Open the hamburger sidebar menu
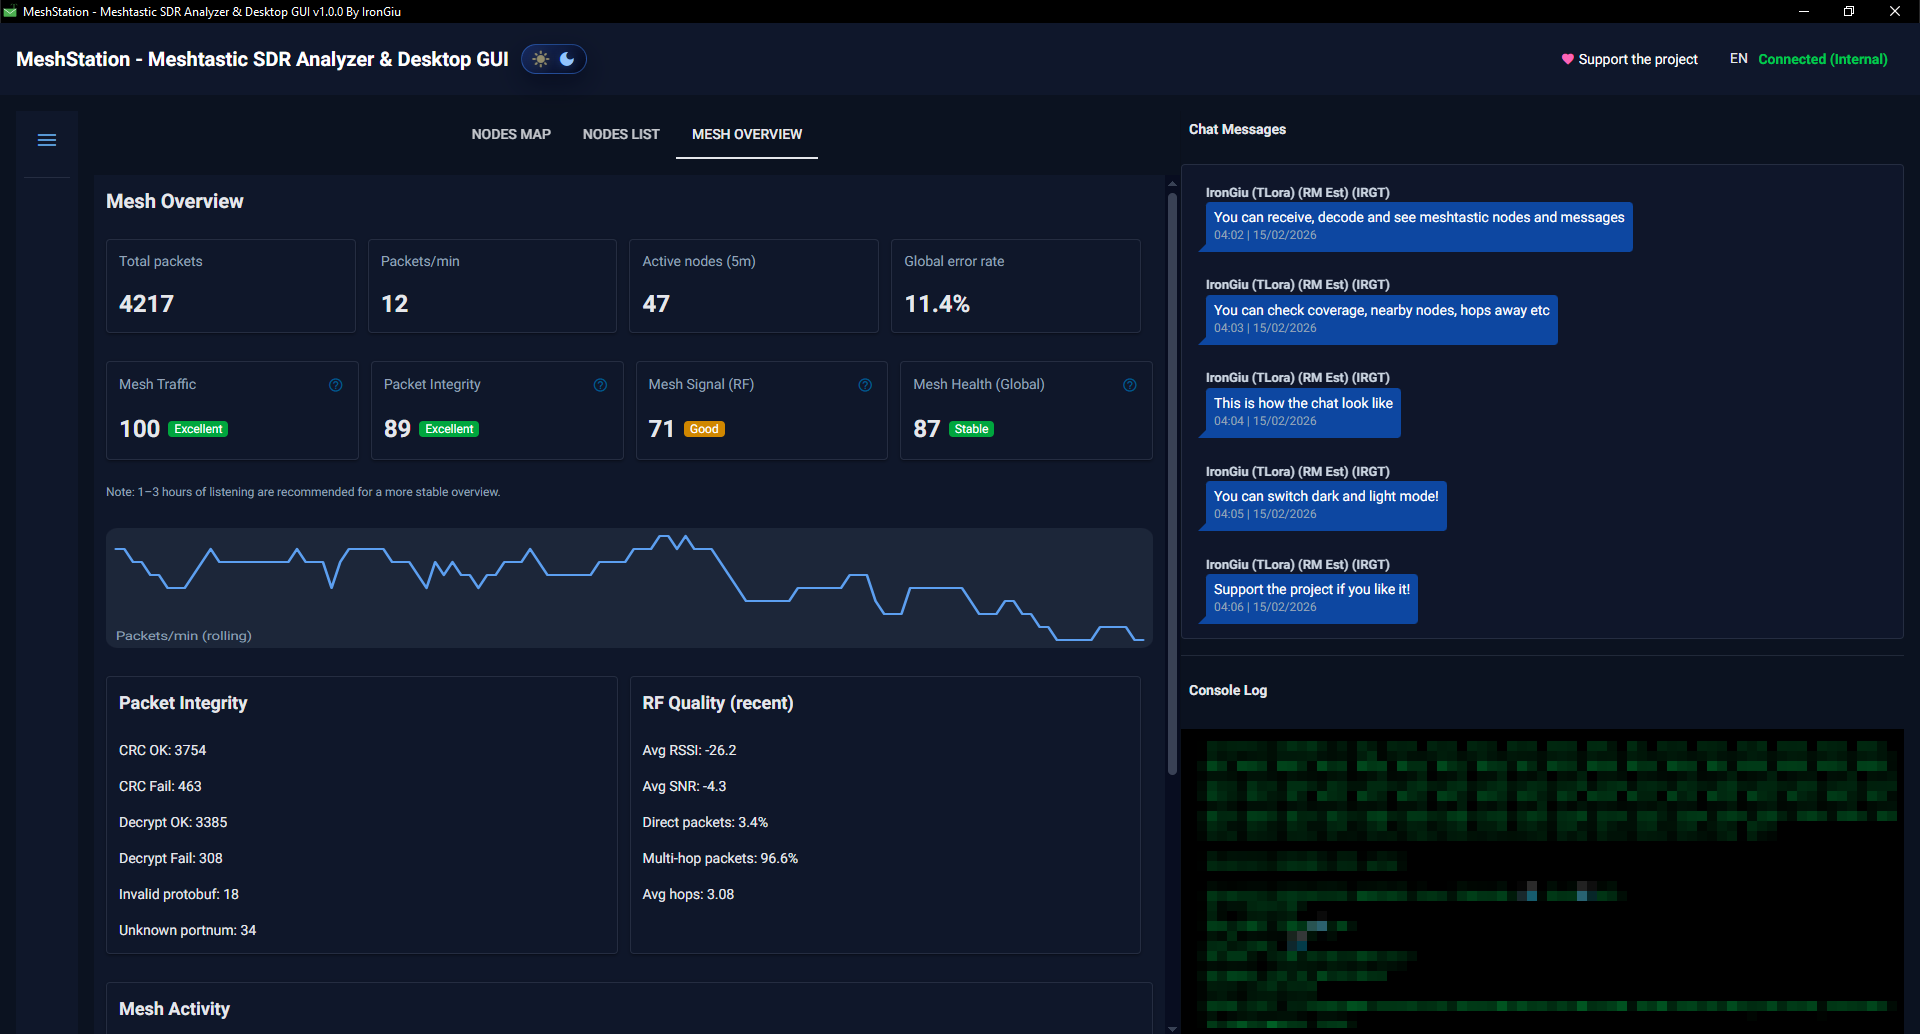1920x1034 pixels. pyautogui.click(x=47, y=140)
